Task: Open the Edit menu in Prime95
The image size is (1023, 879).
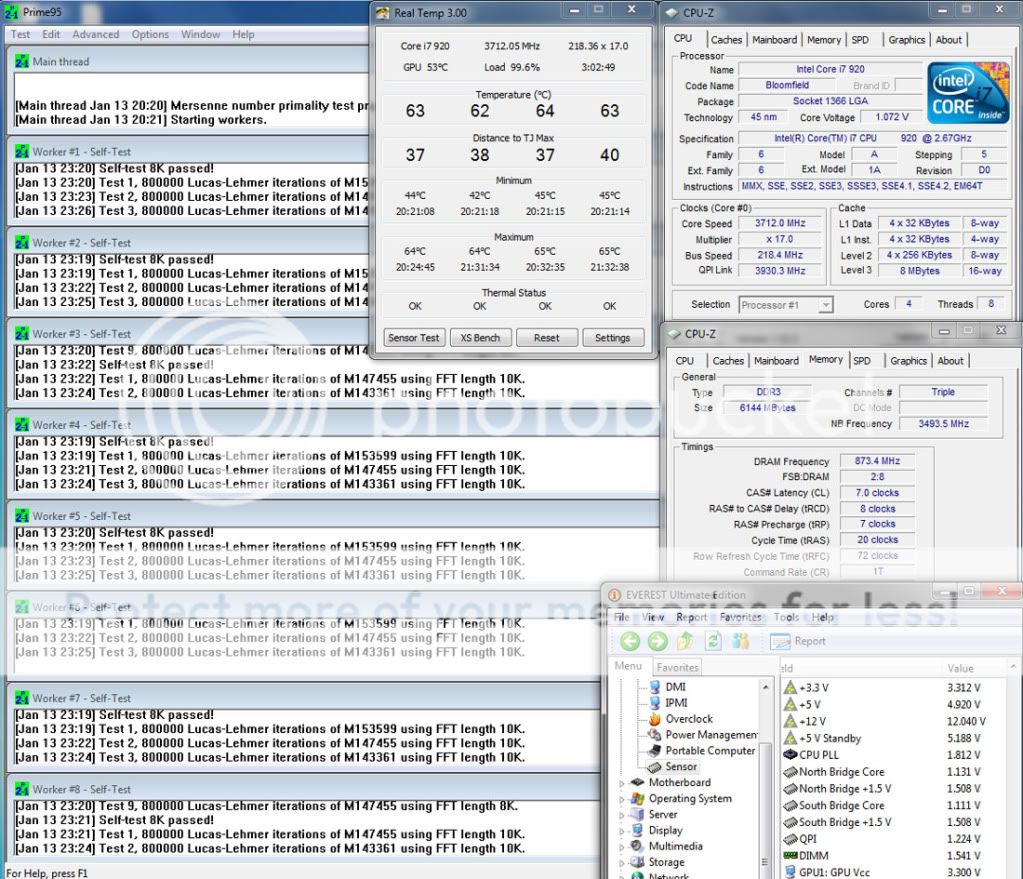Action: [x=51, y=34]
